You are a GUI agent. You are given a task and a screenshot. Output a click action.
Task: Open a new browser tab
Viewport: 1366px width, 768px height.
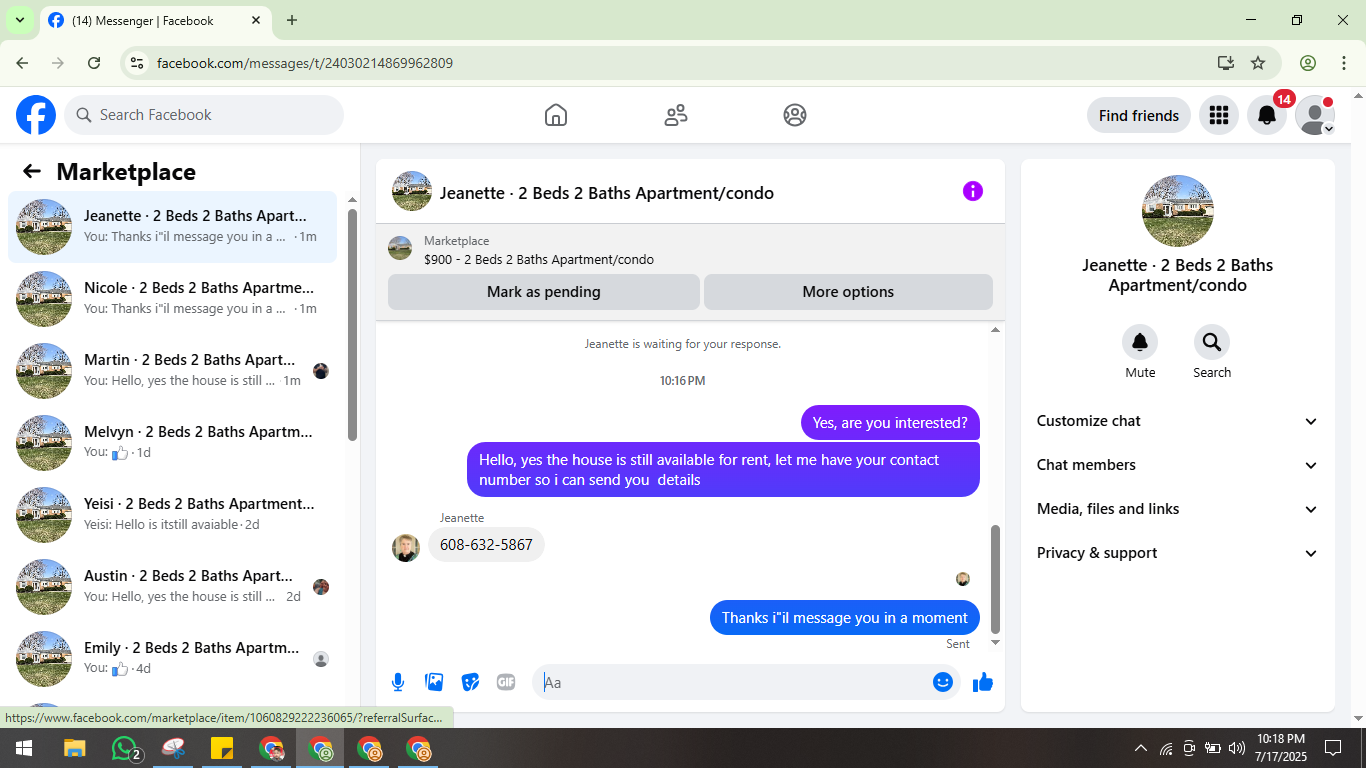tap(292, 20)
